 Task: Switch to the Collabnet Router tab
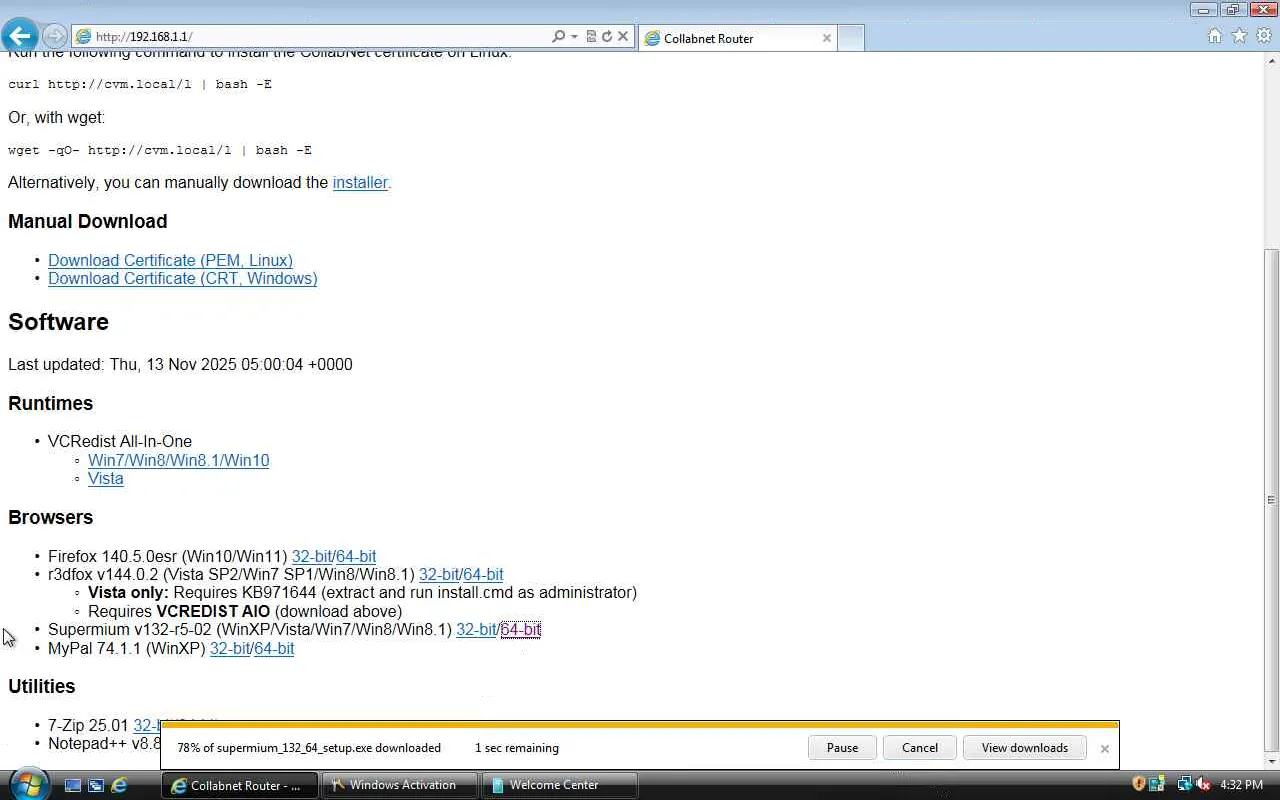736,38
